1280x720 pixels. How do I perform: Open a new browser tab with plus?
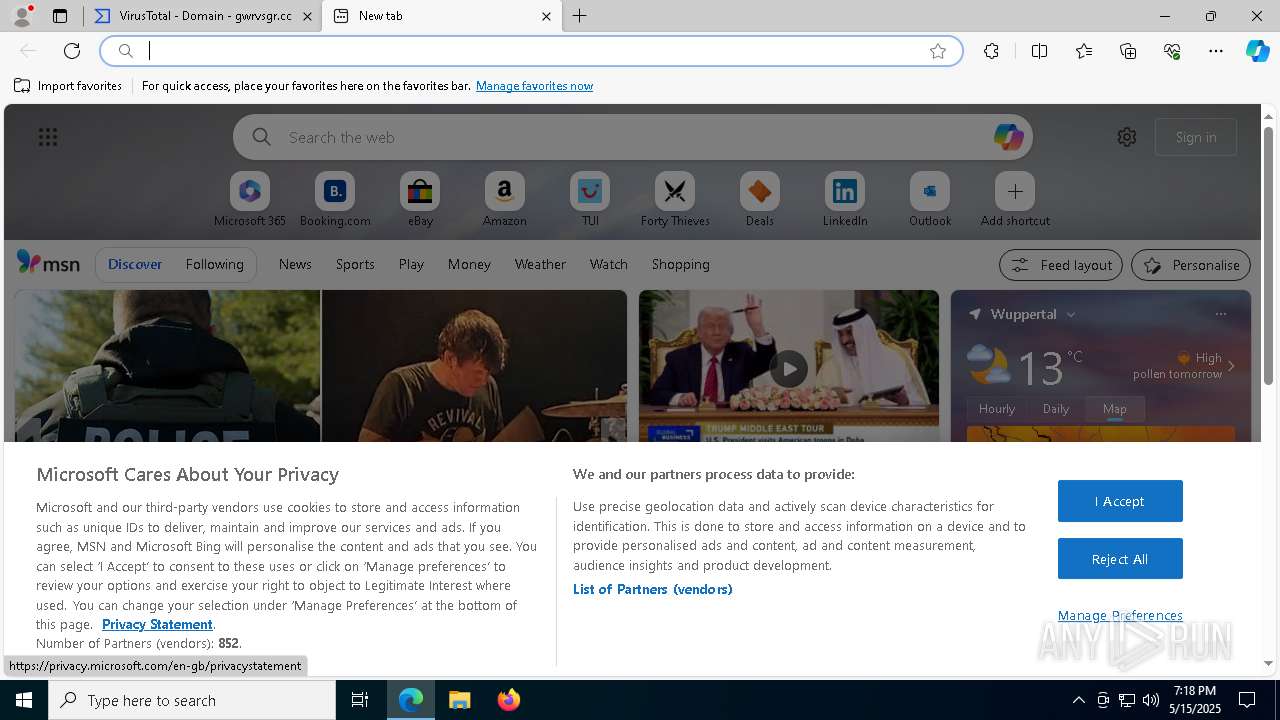tap(580, 16)
